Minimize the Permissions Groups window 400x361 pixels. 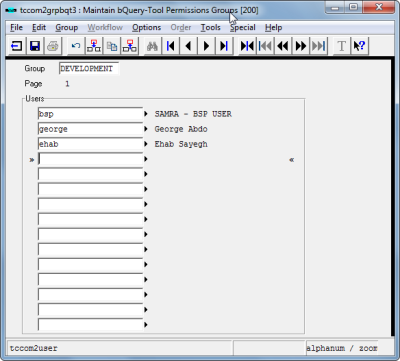335,7
